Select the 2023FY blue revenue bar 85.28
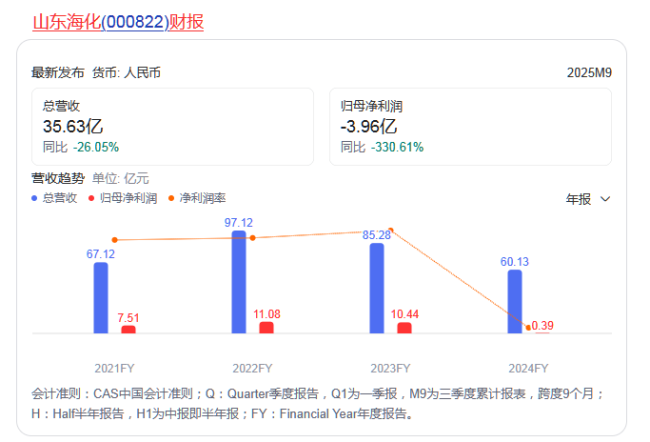The image size is (650, 442). tap(377, 288)
